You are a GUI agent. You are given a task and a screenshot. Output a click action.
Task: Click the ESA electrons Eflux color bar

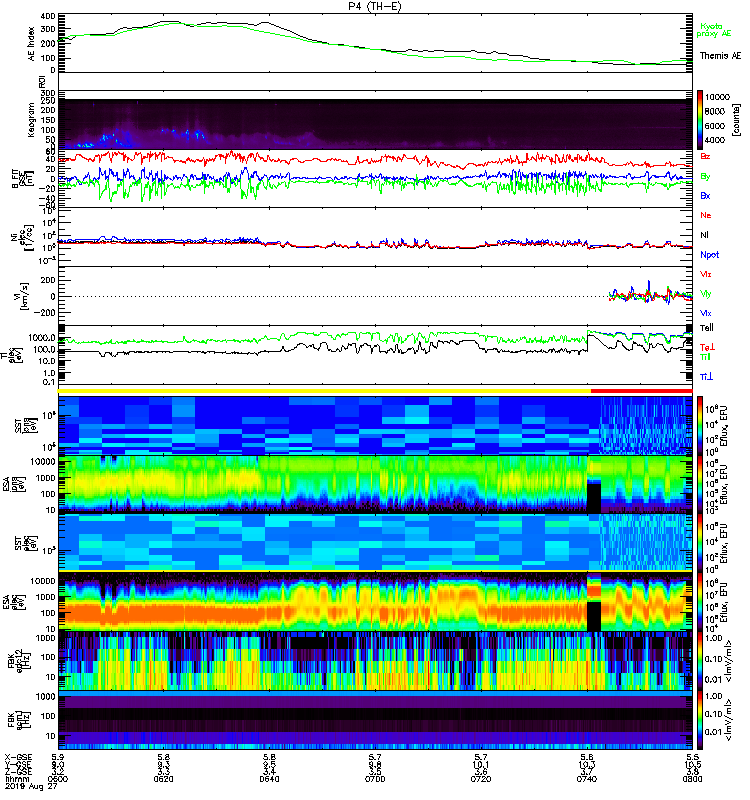[x=699, y=602]
